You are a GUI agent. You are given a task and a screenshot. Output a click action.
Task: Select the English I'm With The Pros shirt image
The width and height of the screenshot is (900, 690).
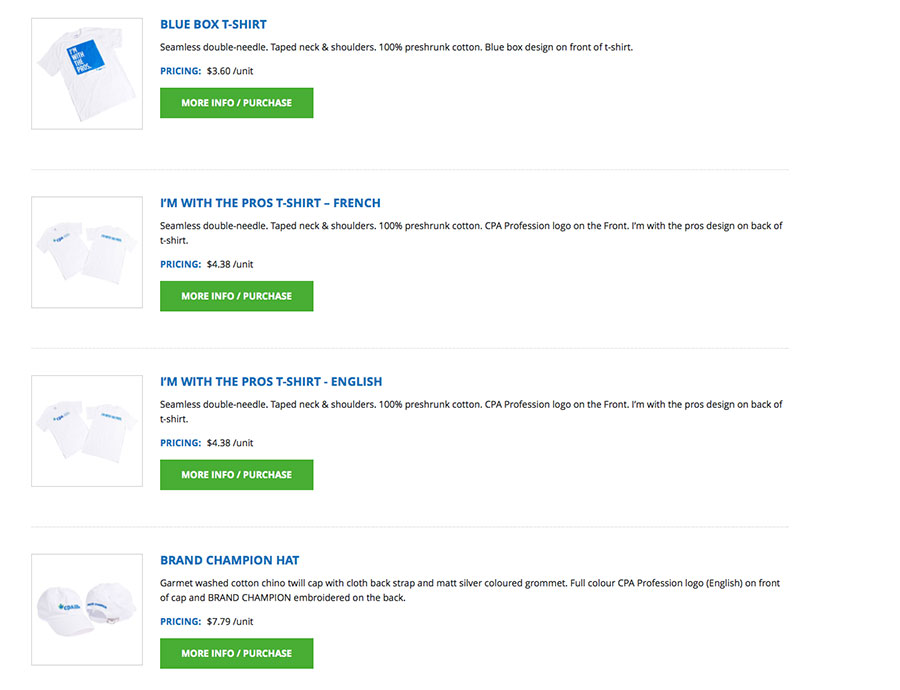tap(87, 431)
